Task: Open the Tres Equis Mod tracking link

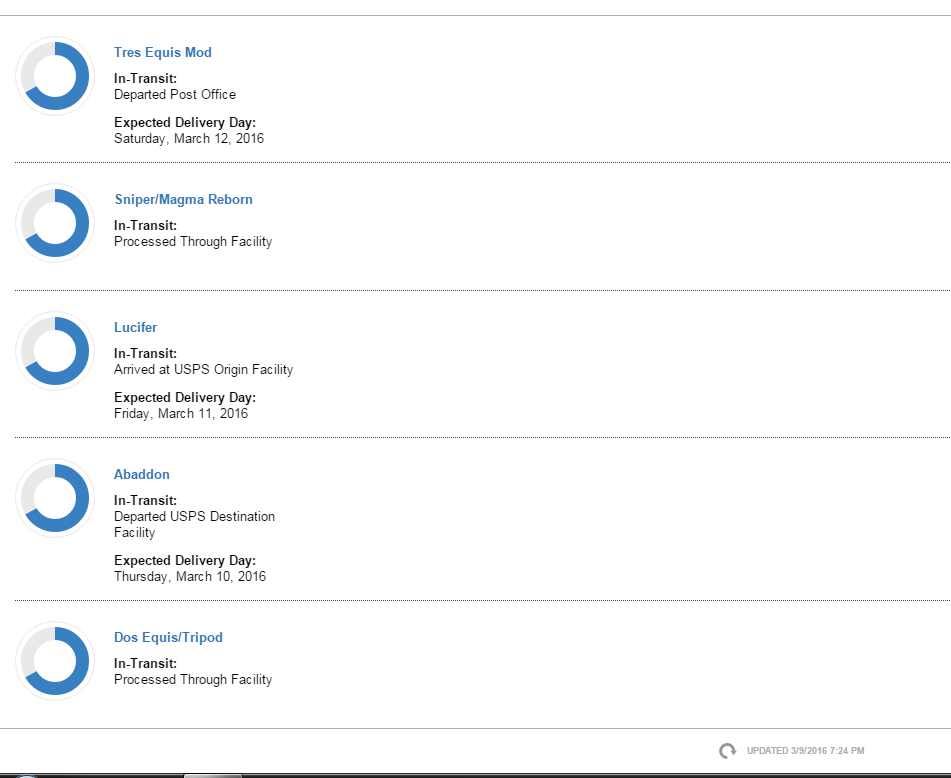Action: pos(163,53)
